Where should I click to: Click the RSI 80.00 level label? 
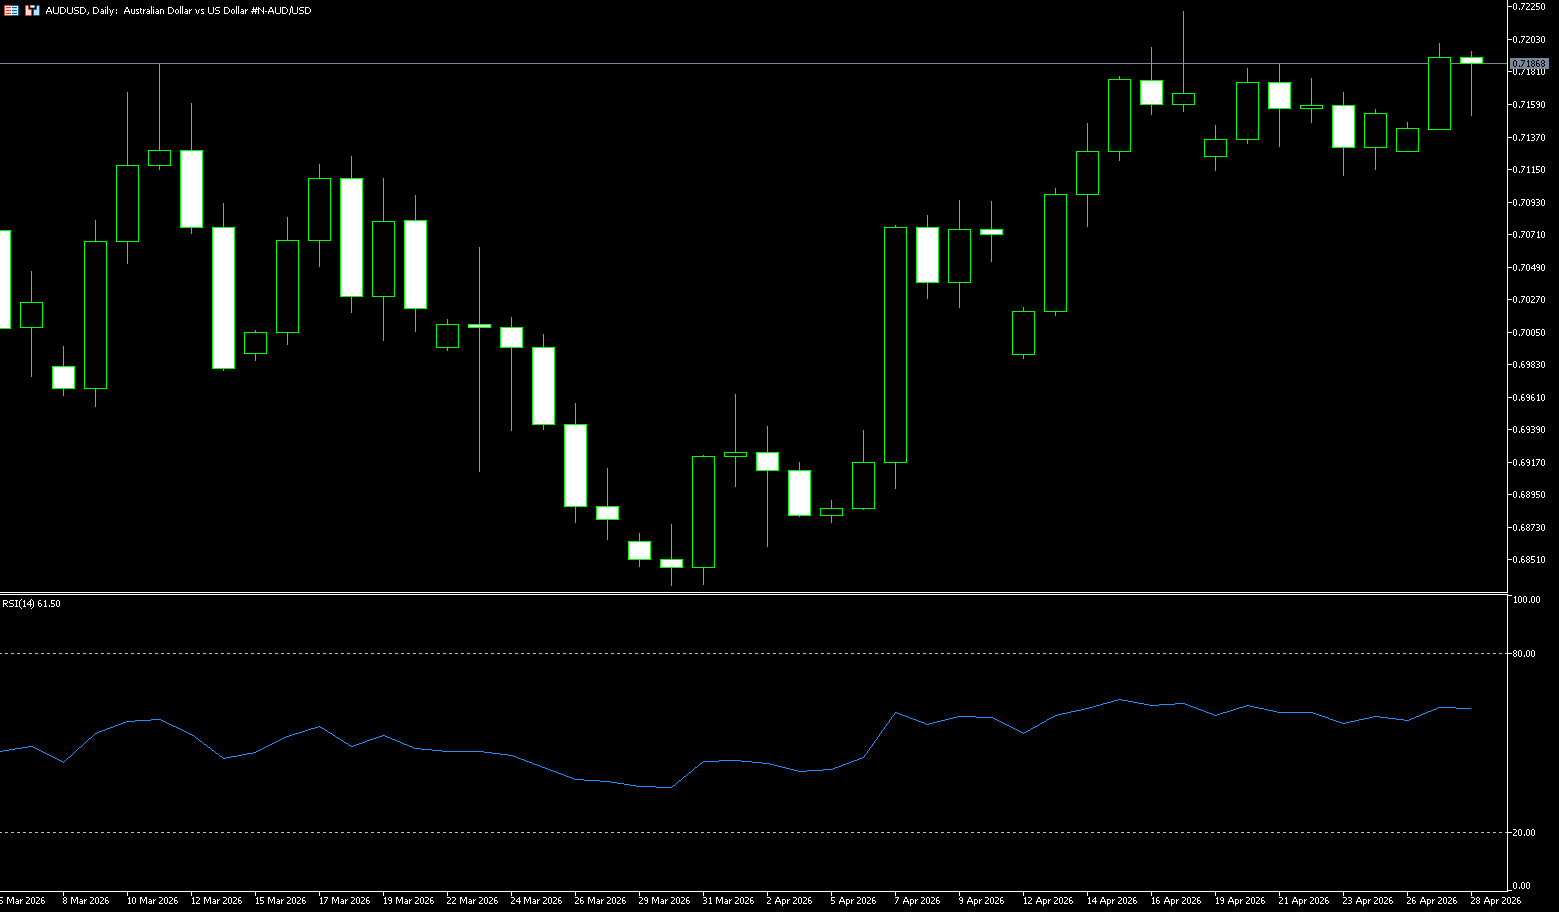click(1526, 654)
